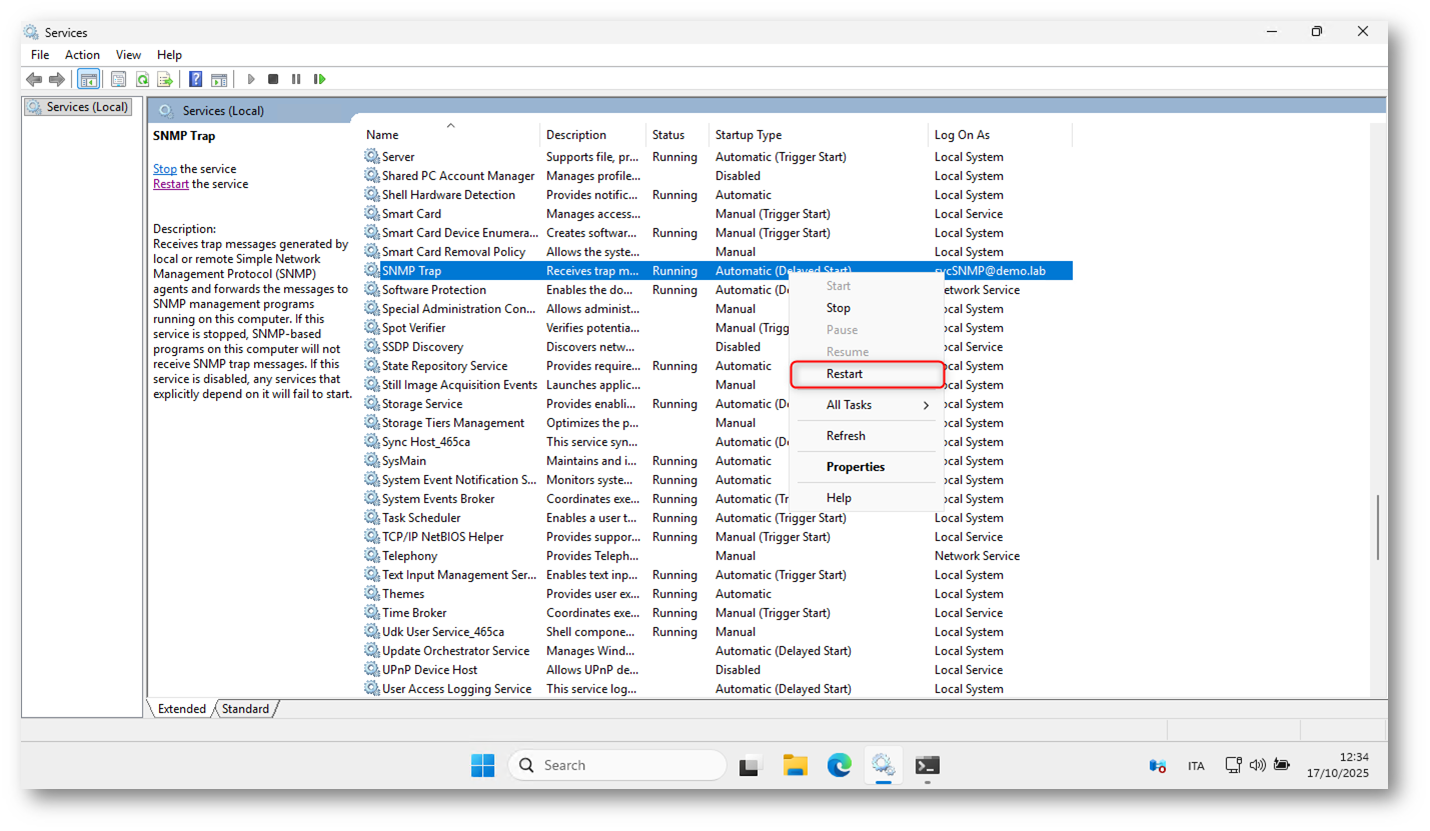This screenshot has width=1430, height=831.
Task: Click the Export List toolbar icon
Action: point(165,79)
